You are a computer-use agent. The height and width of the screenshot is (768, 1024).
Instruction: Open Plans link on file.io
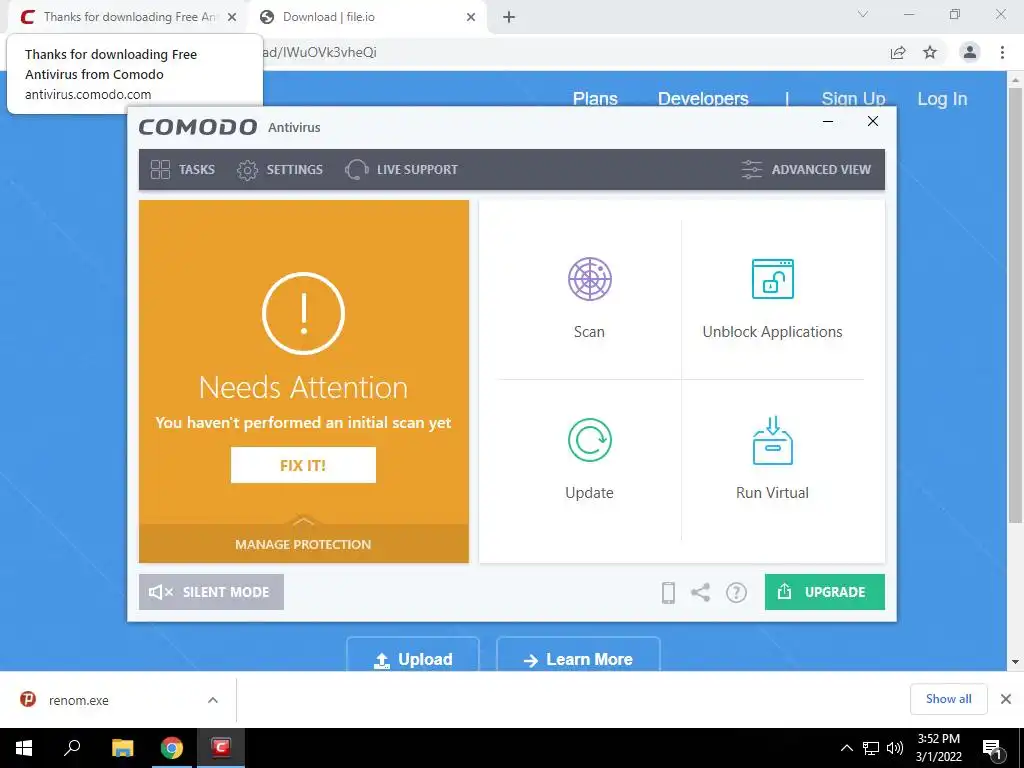coord(595,99)
